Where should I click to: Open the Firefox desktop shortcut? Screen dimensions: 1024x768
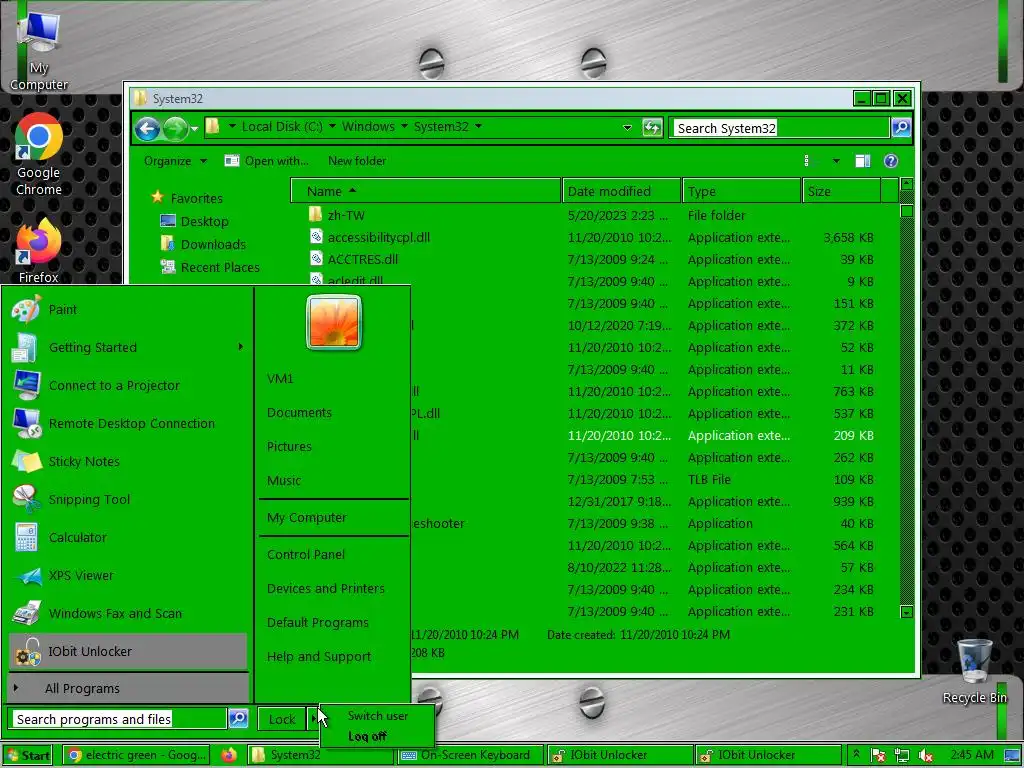click(39, 252)
